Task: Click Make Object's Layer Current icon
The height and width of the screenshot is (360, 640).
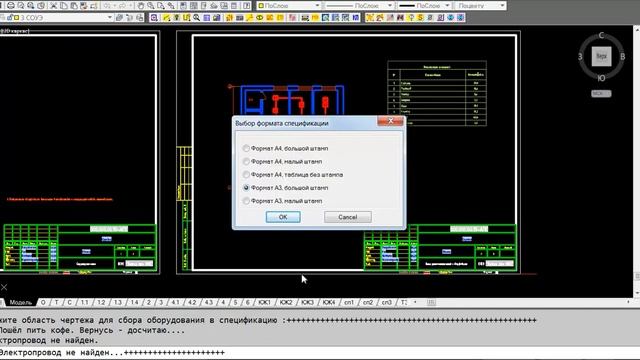Action: (x=119, y=18)
